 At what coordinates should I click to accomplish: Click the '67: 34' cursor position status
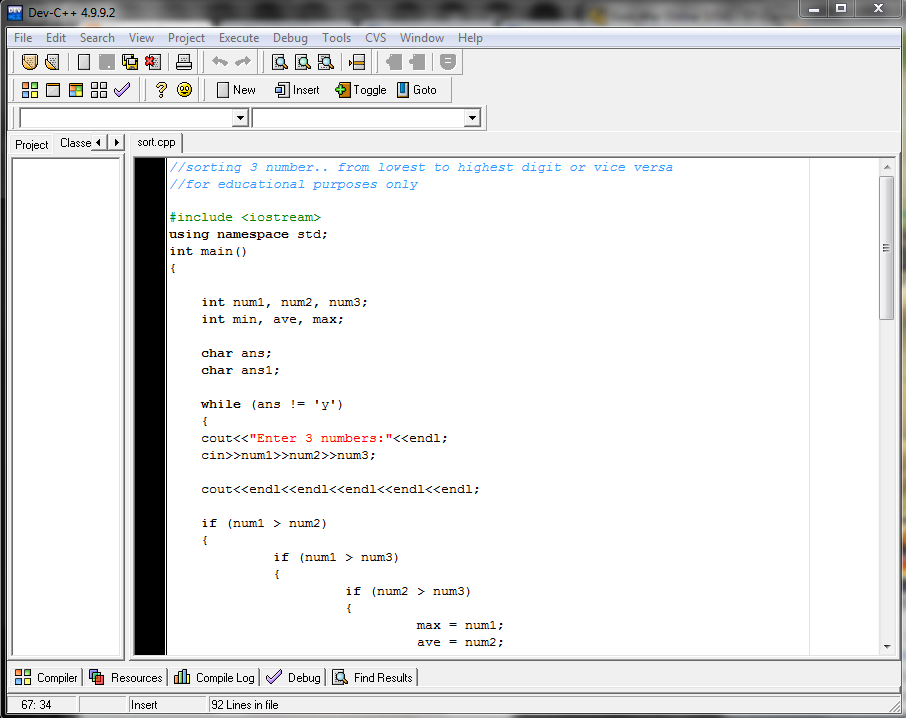coord(36,705)
